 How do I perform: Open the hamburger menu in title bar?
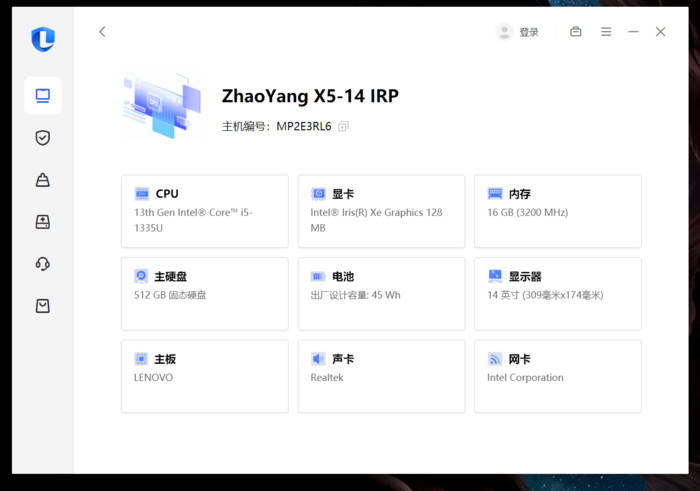point(606,32)
